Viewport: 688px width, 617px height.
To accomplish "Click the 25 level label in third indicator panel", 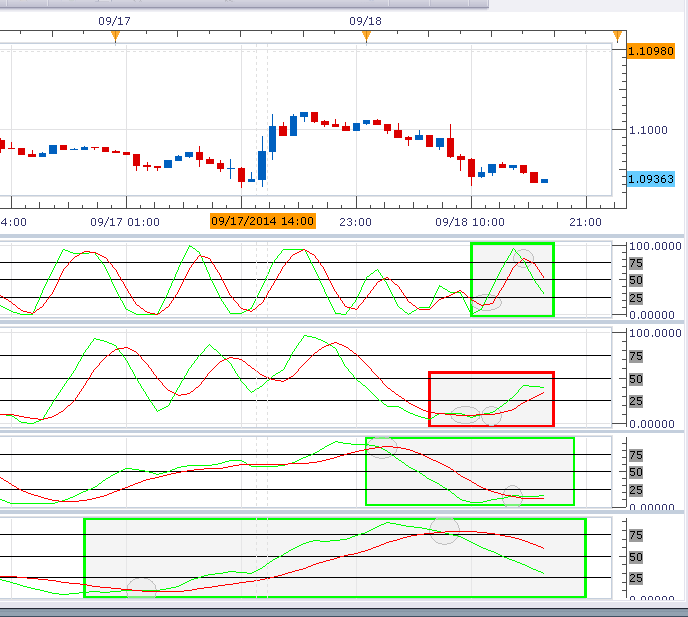I will (x=636, y=490).
